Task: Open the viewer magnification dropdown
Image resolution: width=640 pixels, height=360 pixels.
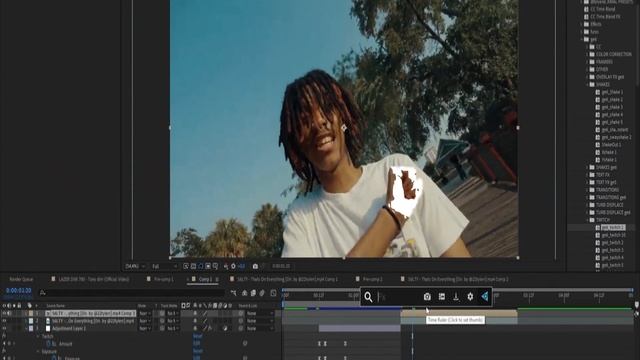Action: click(x=135, y=266)
